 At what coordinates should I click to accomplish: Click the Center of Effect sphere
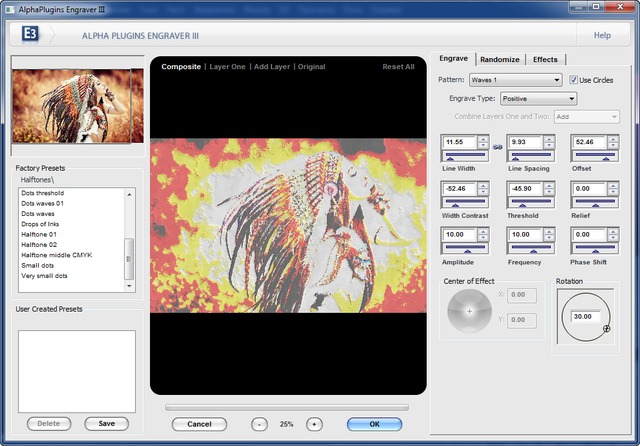[469, 311]
